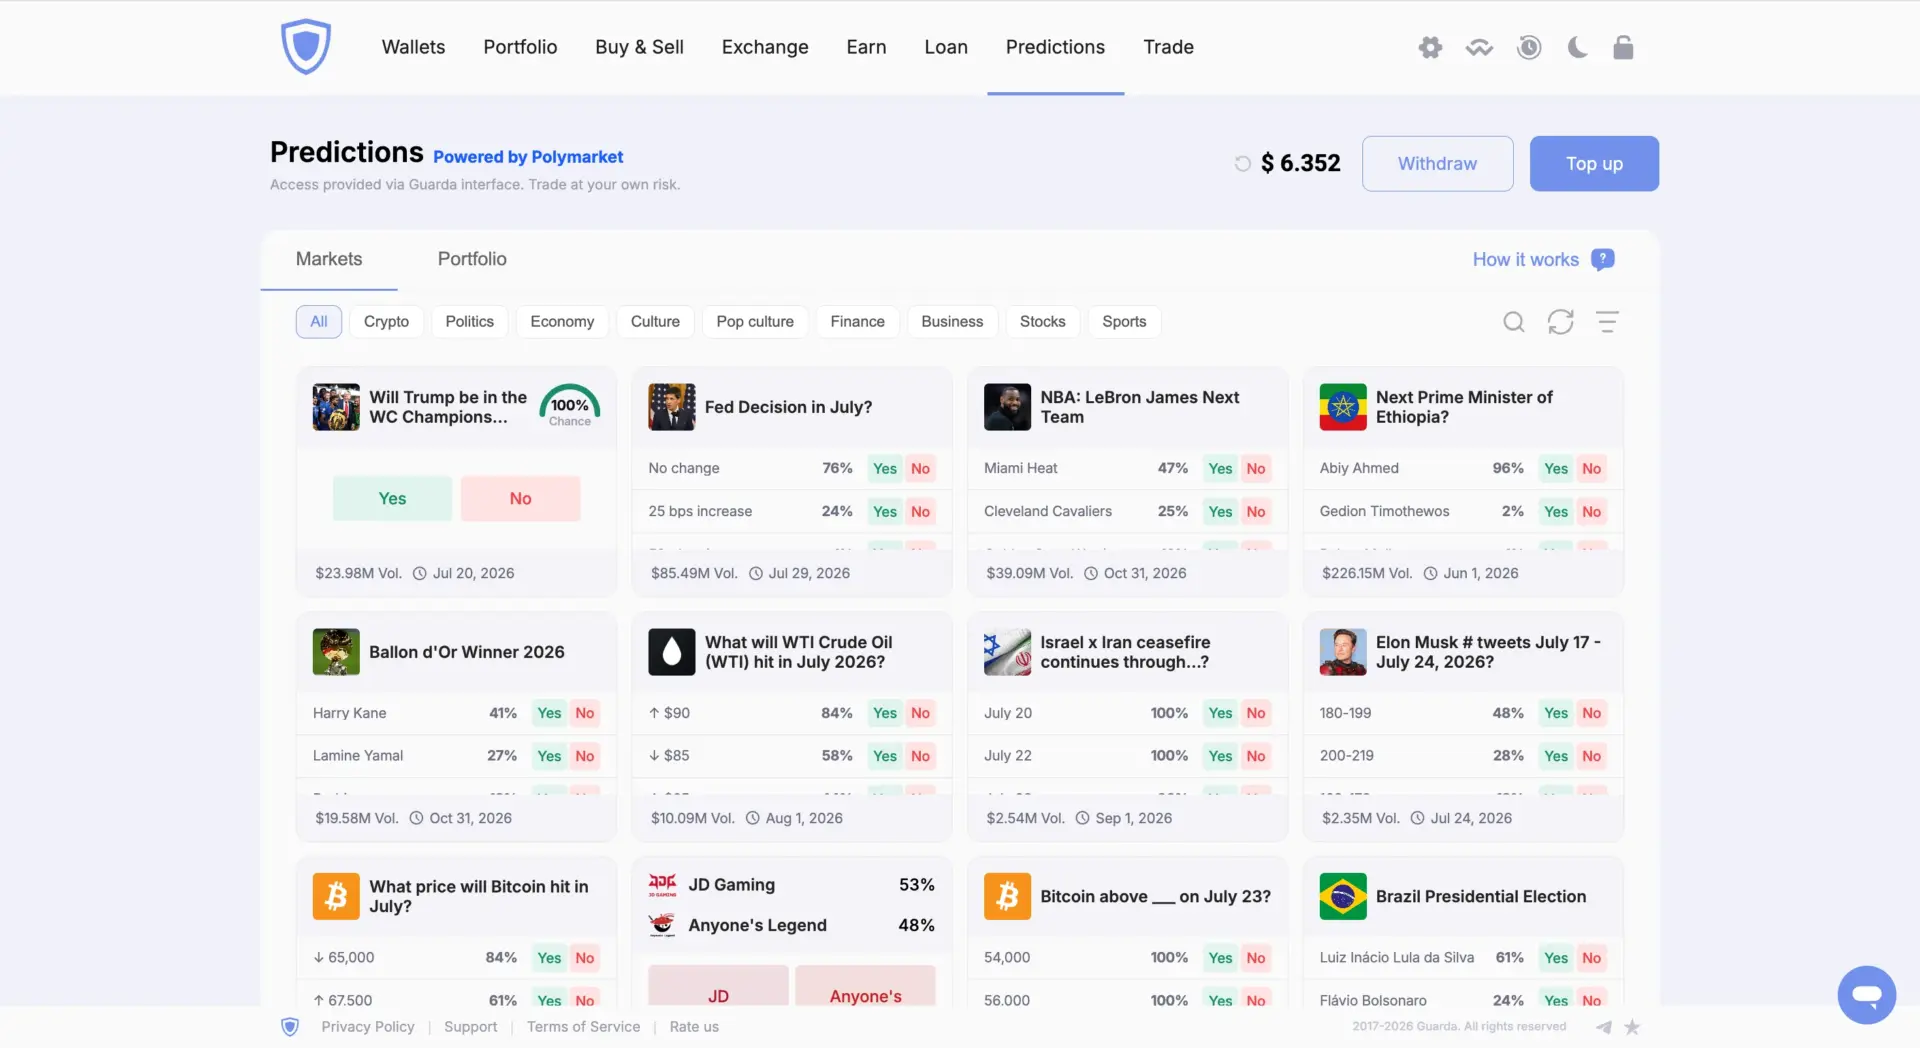Switch to the Markets tab
The height and width of the screenshot is (1048, 1920).
coord(329,259)
